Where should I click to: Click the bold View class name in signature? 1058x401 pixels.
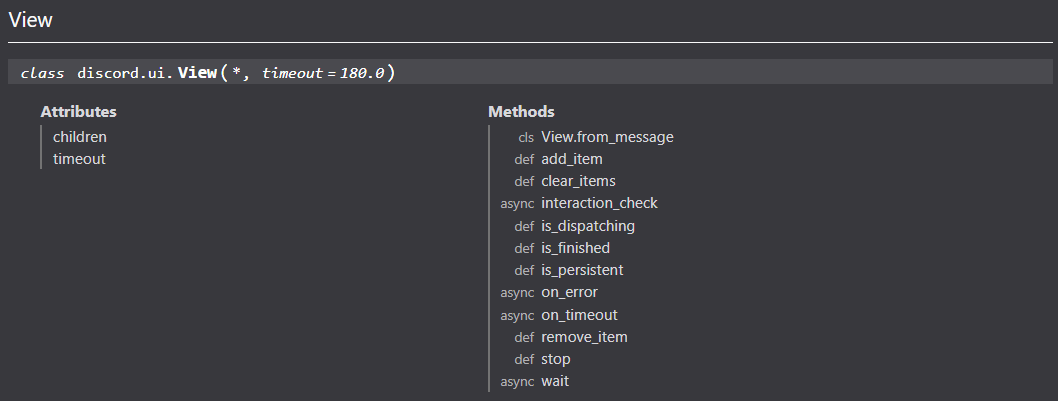click(x=197, y=72)
